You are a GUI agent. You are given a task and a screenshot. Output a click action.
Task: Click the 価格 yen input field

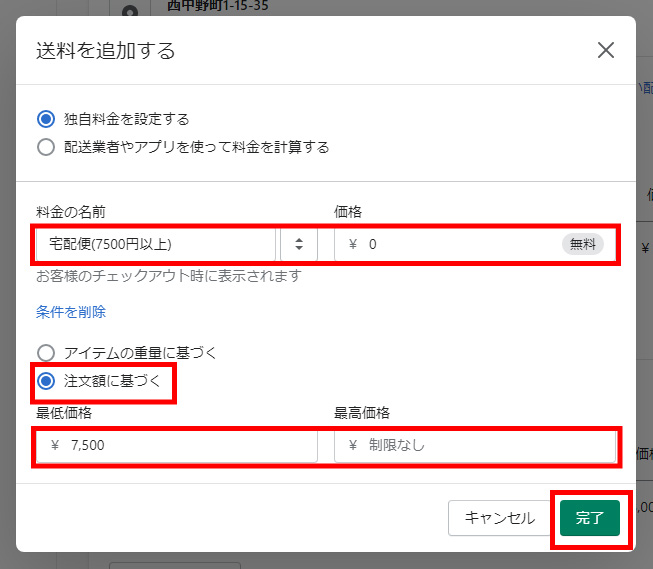pyautogui.click(x=475, y=244)
